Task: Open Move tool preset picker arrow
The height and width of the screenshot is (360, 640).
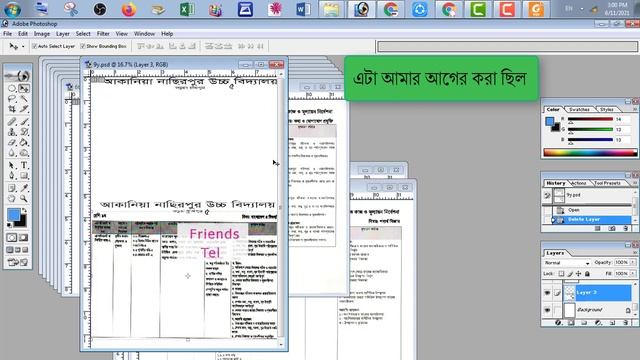Action: pos(23,46)
